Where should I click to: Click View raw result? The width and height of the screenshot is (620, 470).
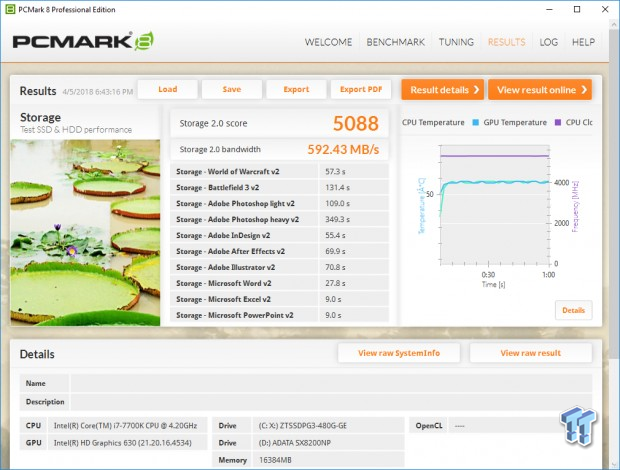point(529,353)
